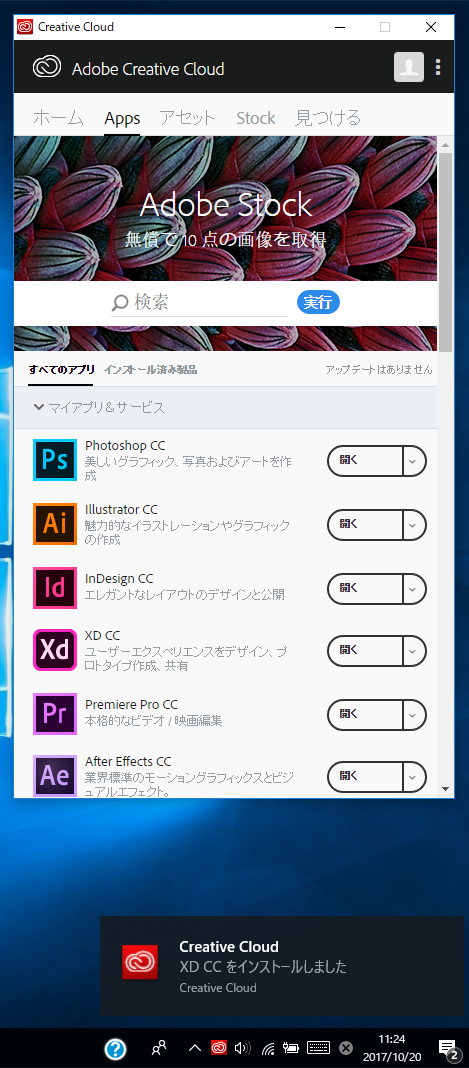
Task: Click the blue help question mark in taskbar
Action: pos(115,1048)
